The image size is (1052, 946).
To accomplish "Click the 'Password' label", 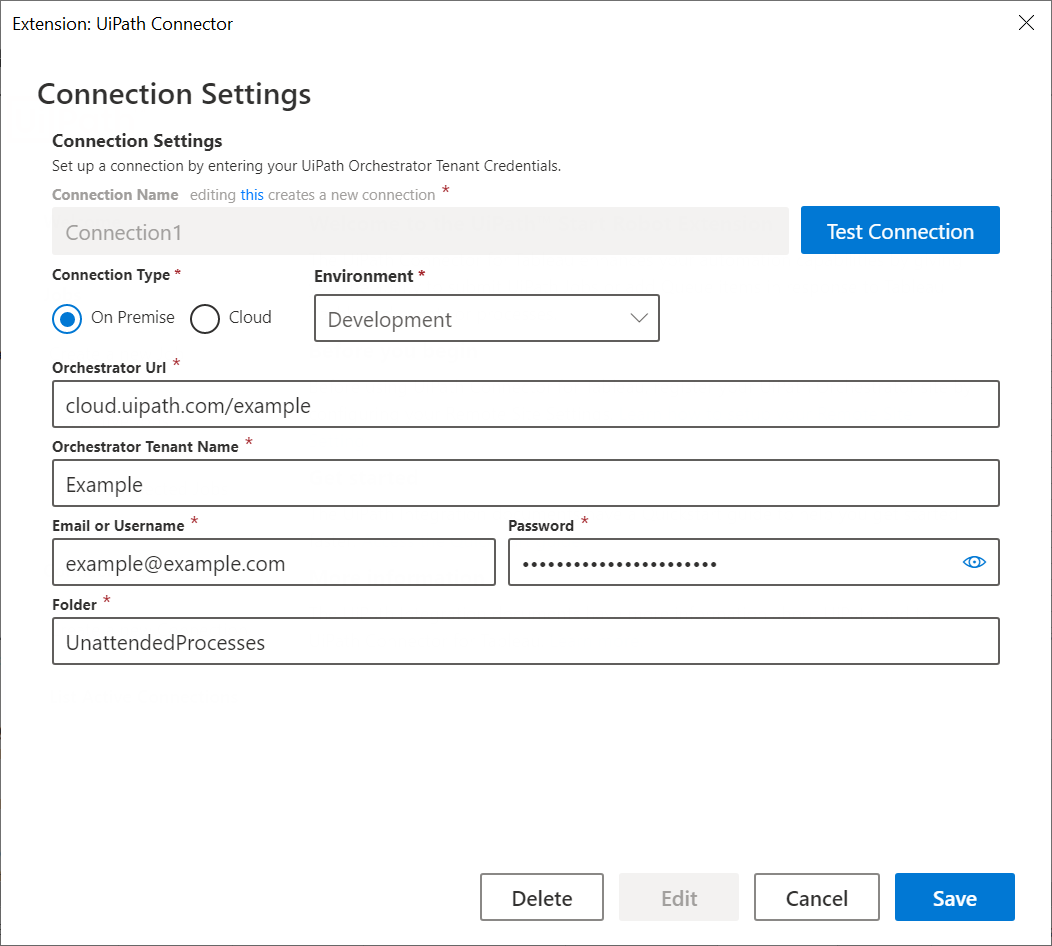I will tap(541, 526).
